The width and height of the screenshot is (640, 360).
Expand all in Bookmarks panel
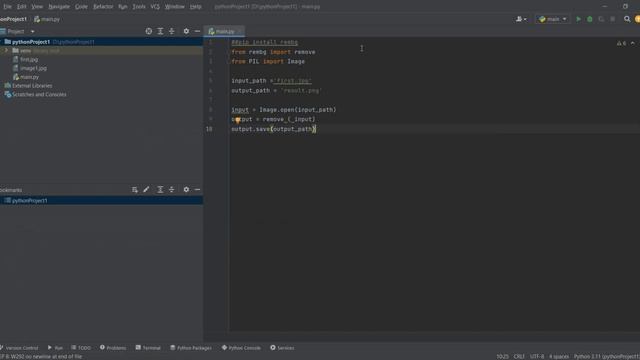(160, 189)
